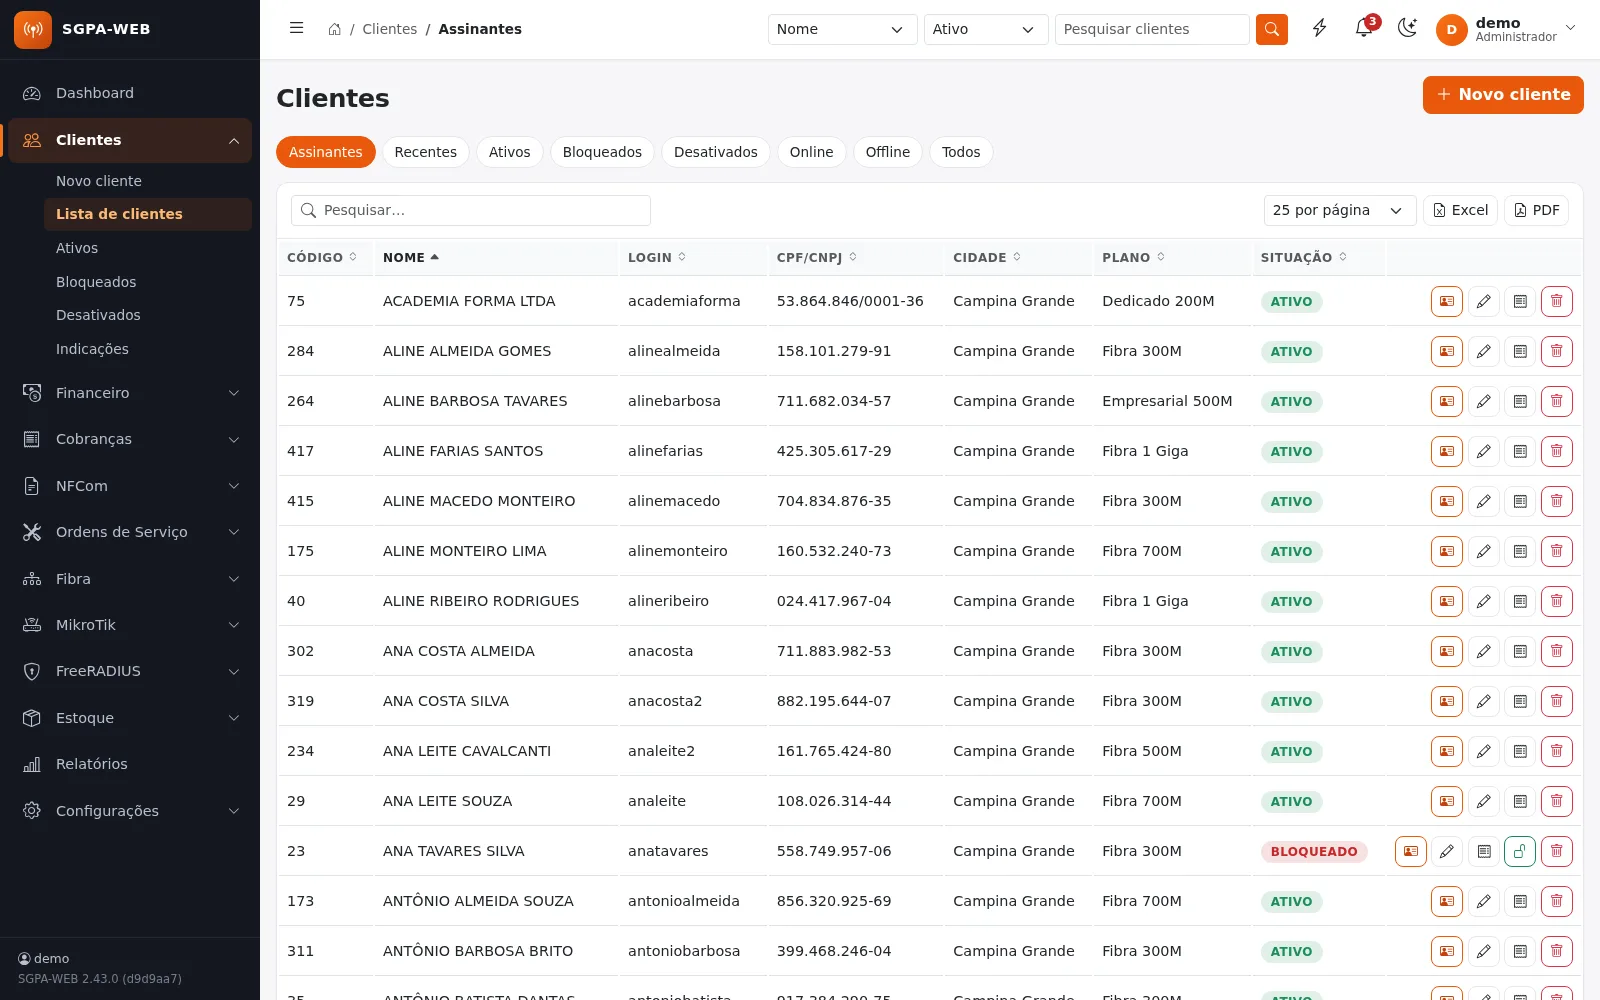Open Relatórios in the sidebar
1600x1000 pixels.
click(130, 764)
